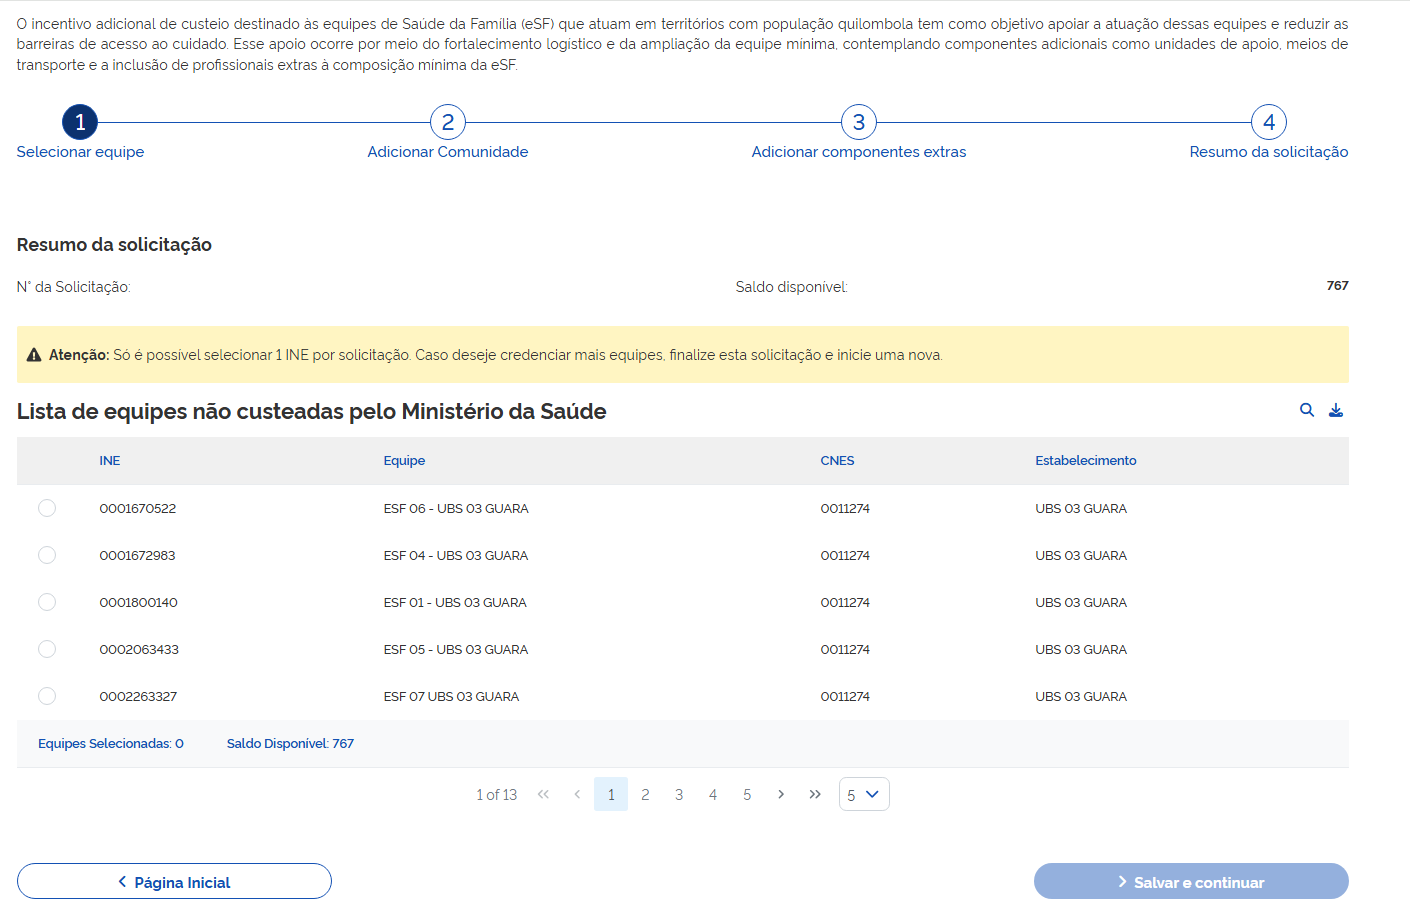Open the rows-per-page dropdown showing 5
Screen dimensions: 1410x907
coord(863,794)
